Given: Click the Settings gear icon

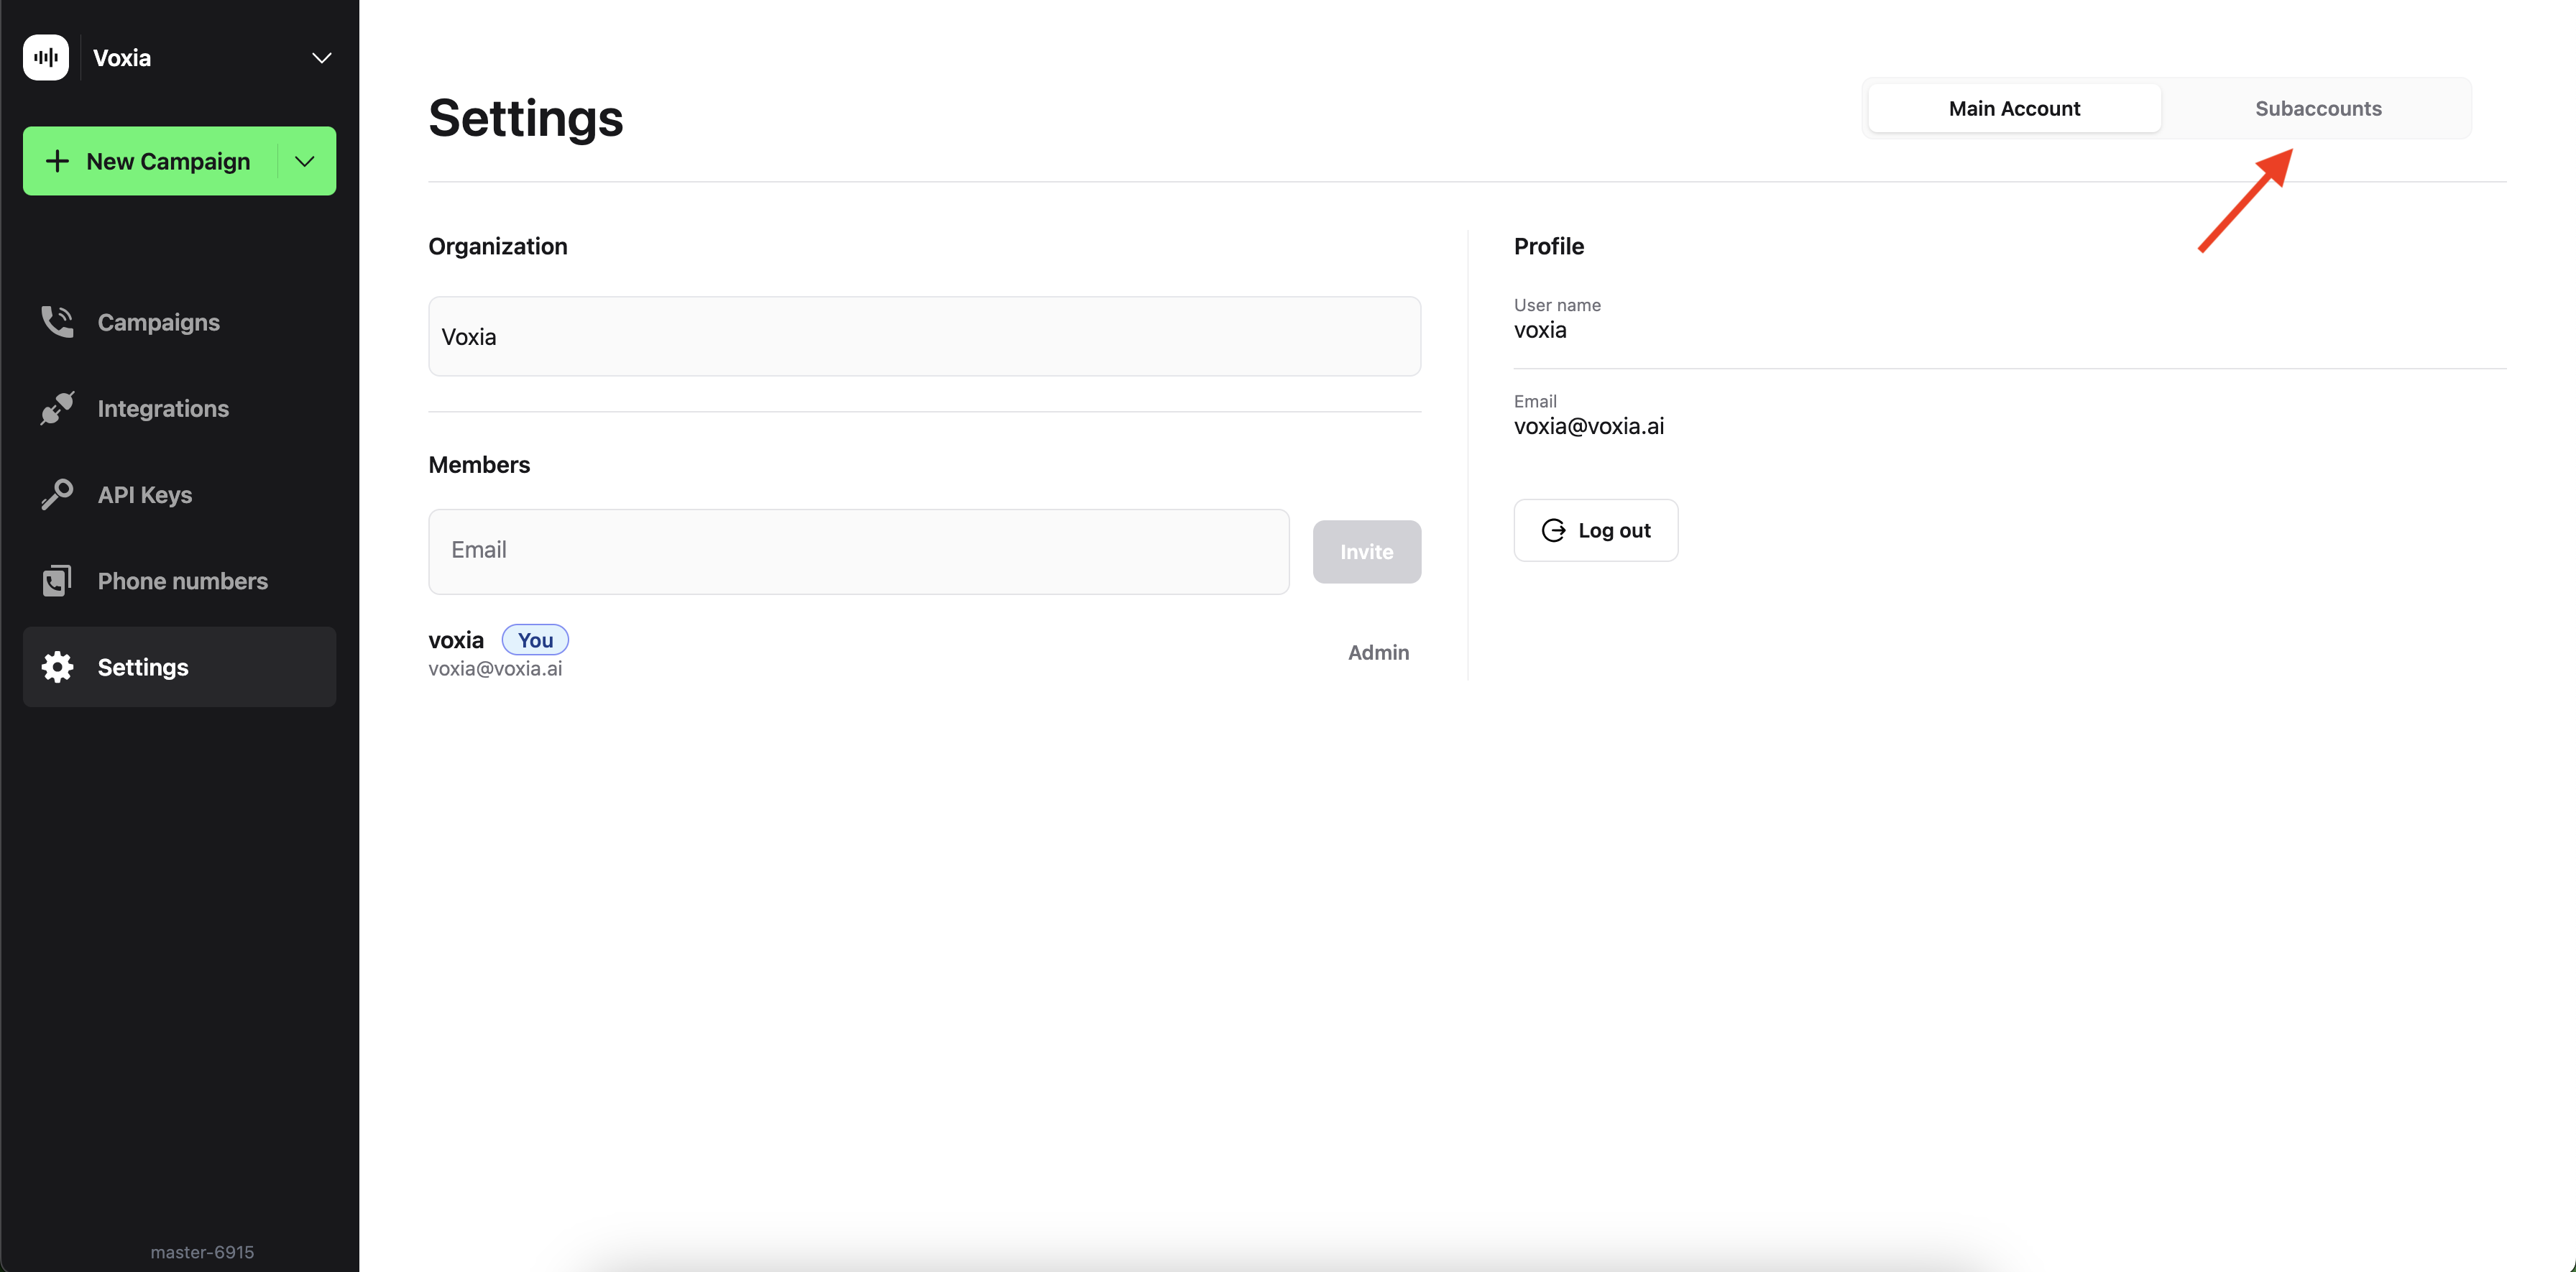Looking at the screenshot, I should [x=57, y=666].
